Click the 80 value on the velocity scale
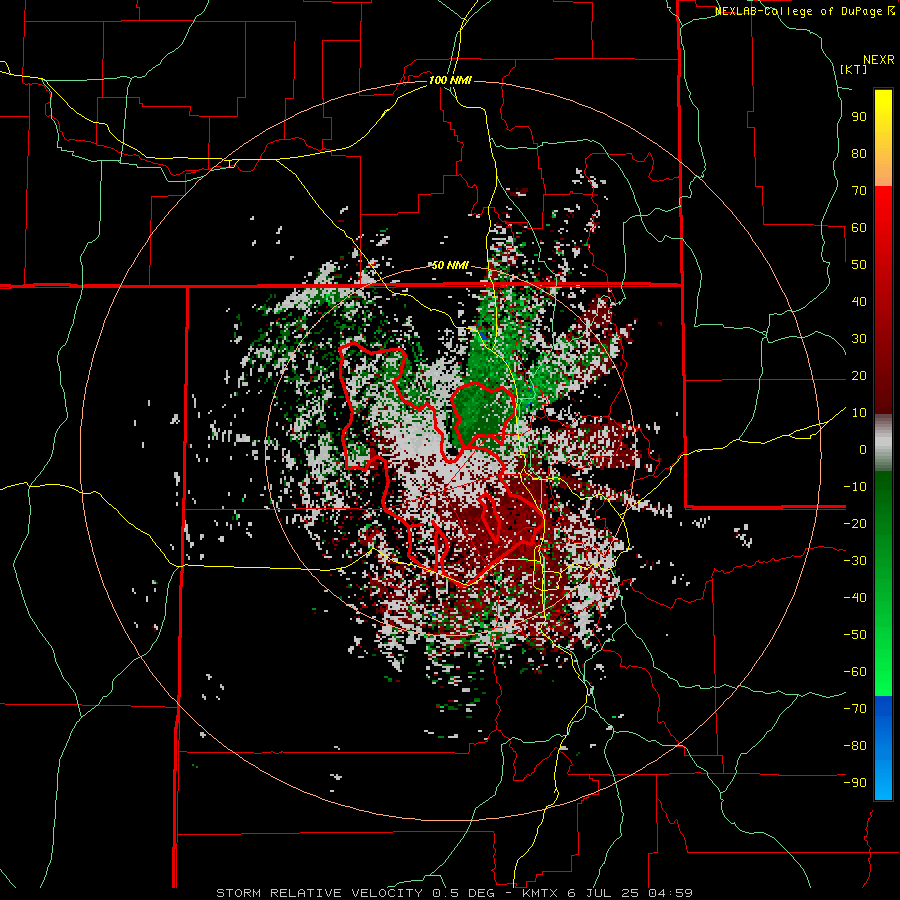The width and height of the screenshot is (900, 900). [x=859, y=153]
